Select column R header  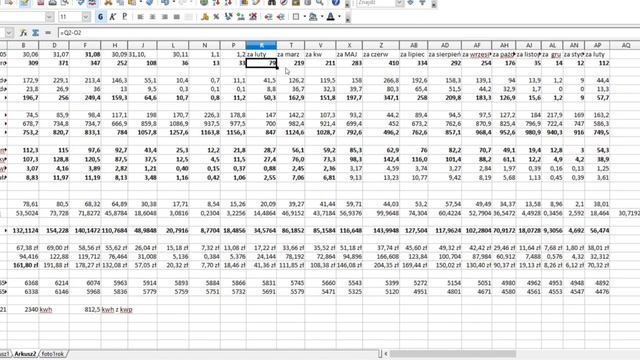point(261,45)
